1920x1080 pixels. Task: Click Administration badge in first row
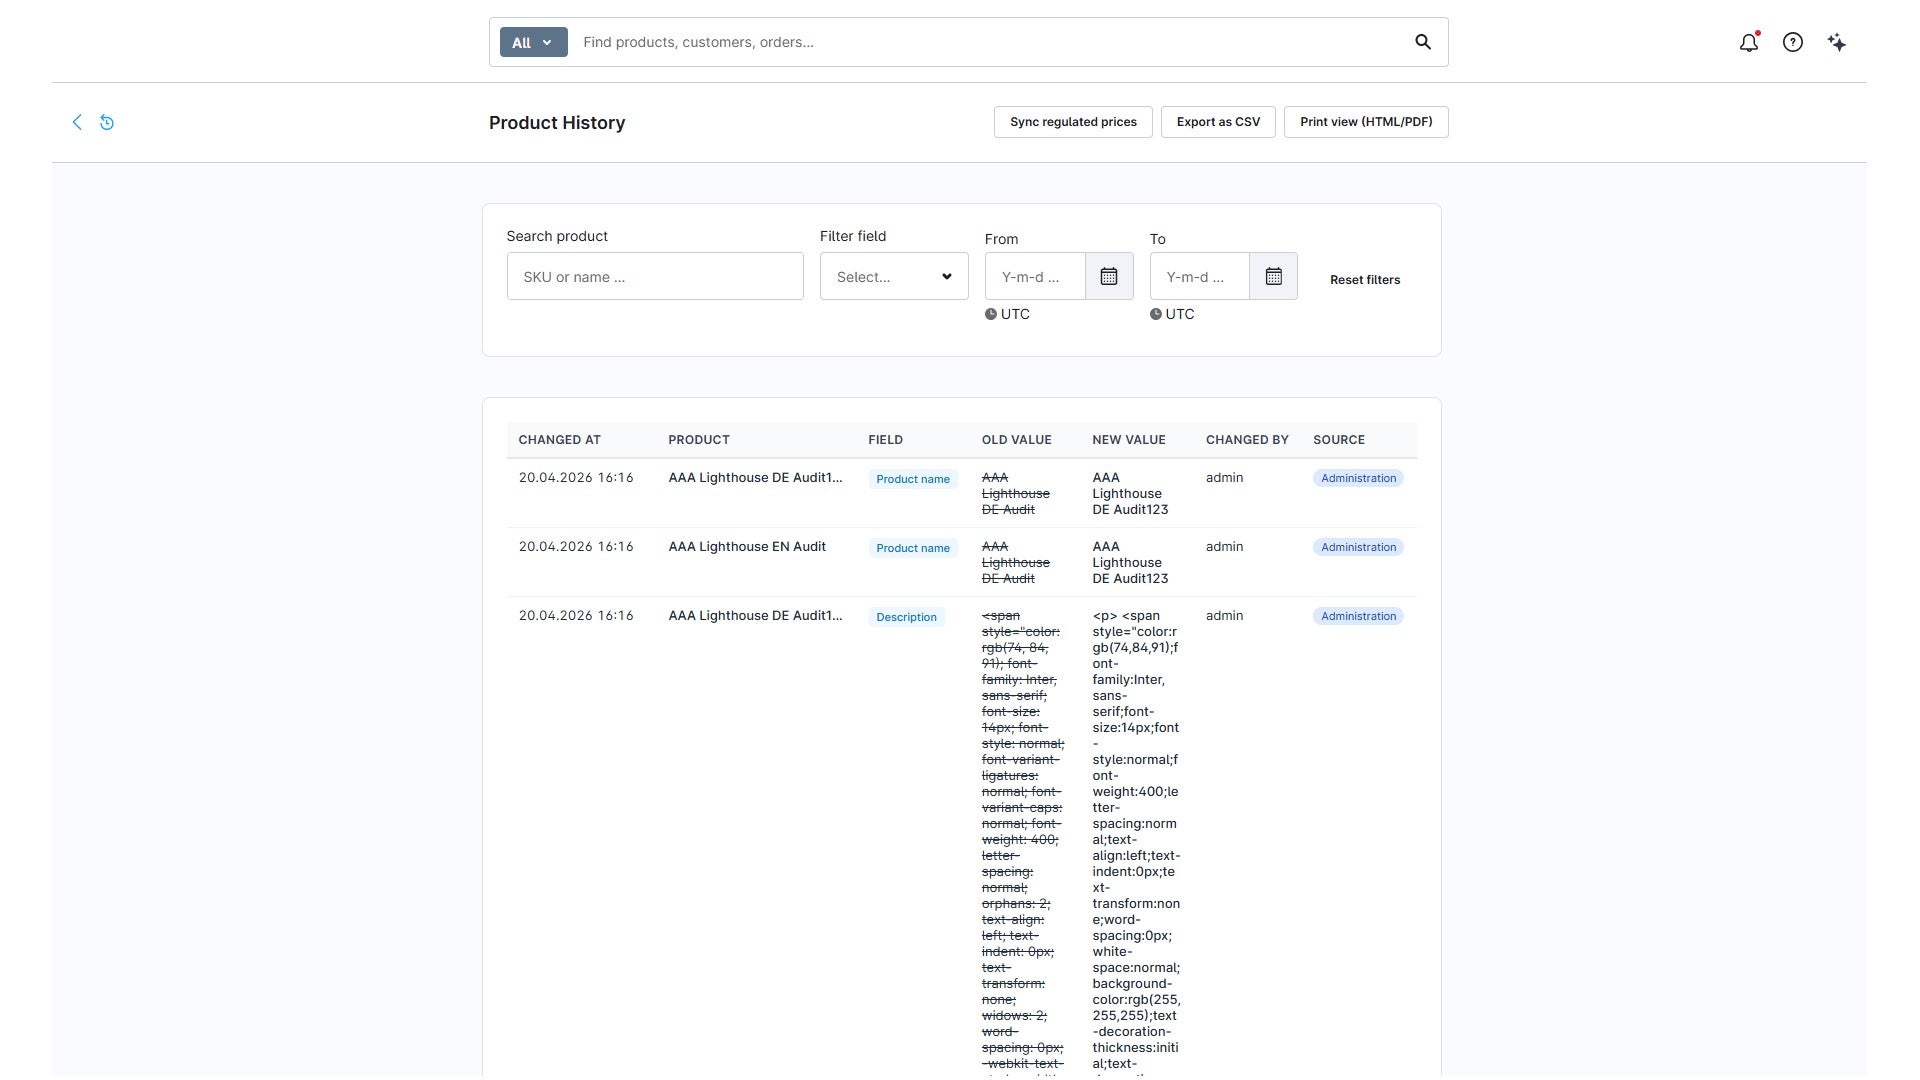click(x=1358, y=478)
